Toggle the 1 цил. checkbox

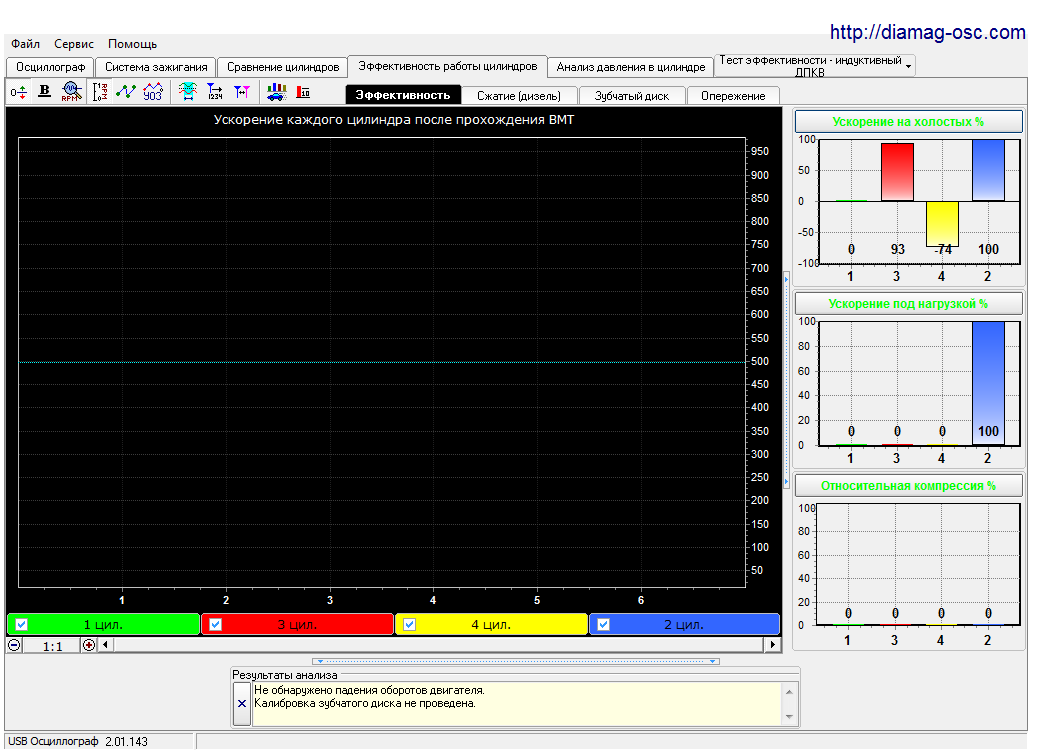[21, 624]
